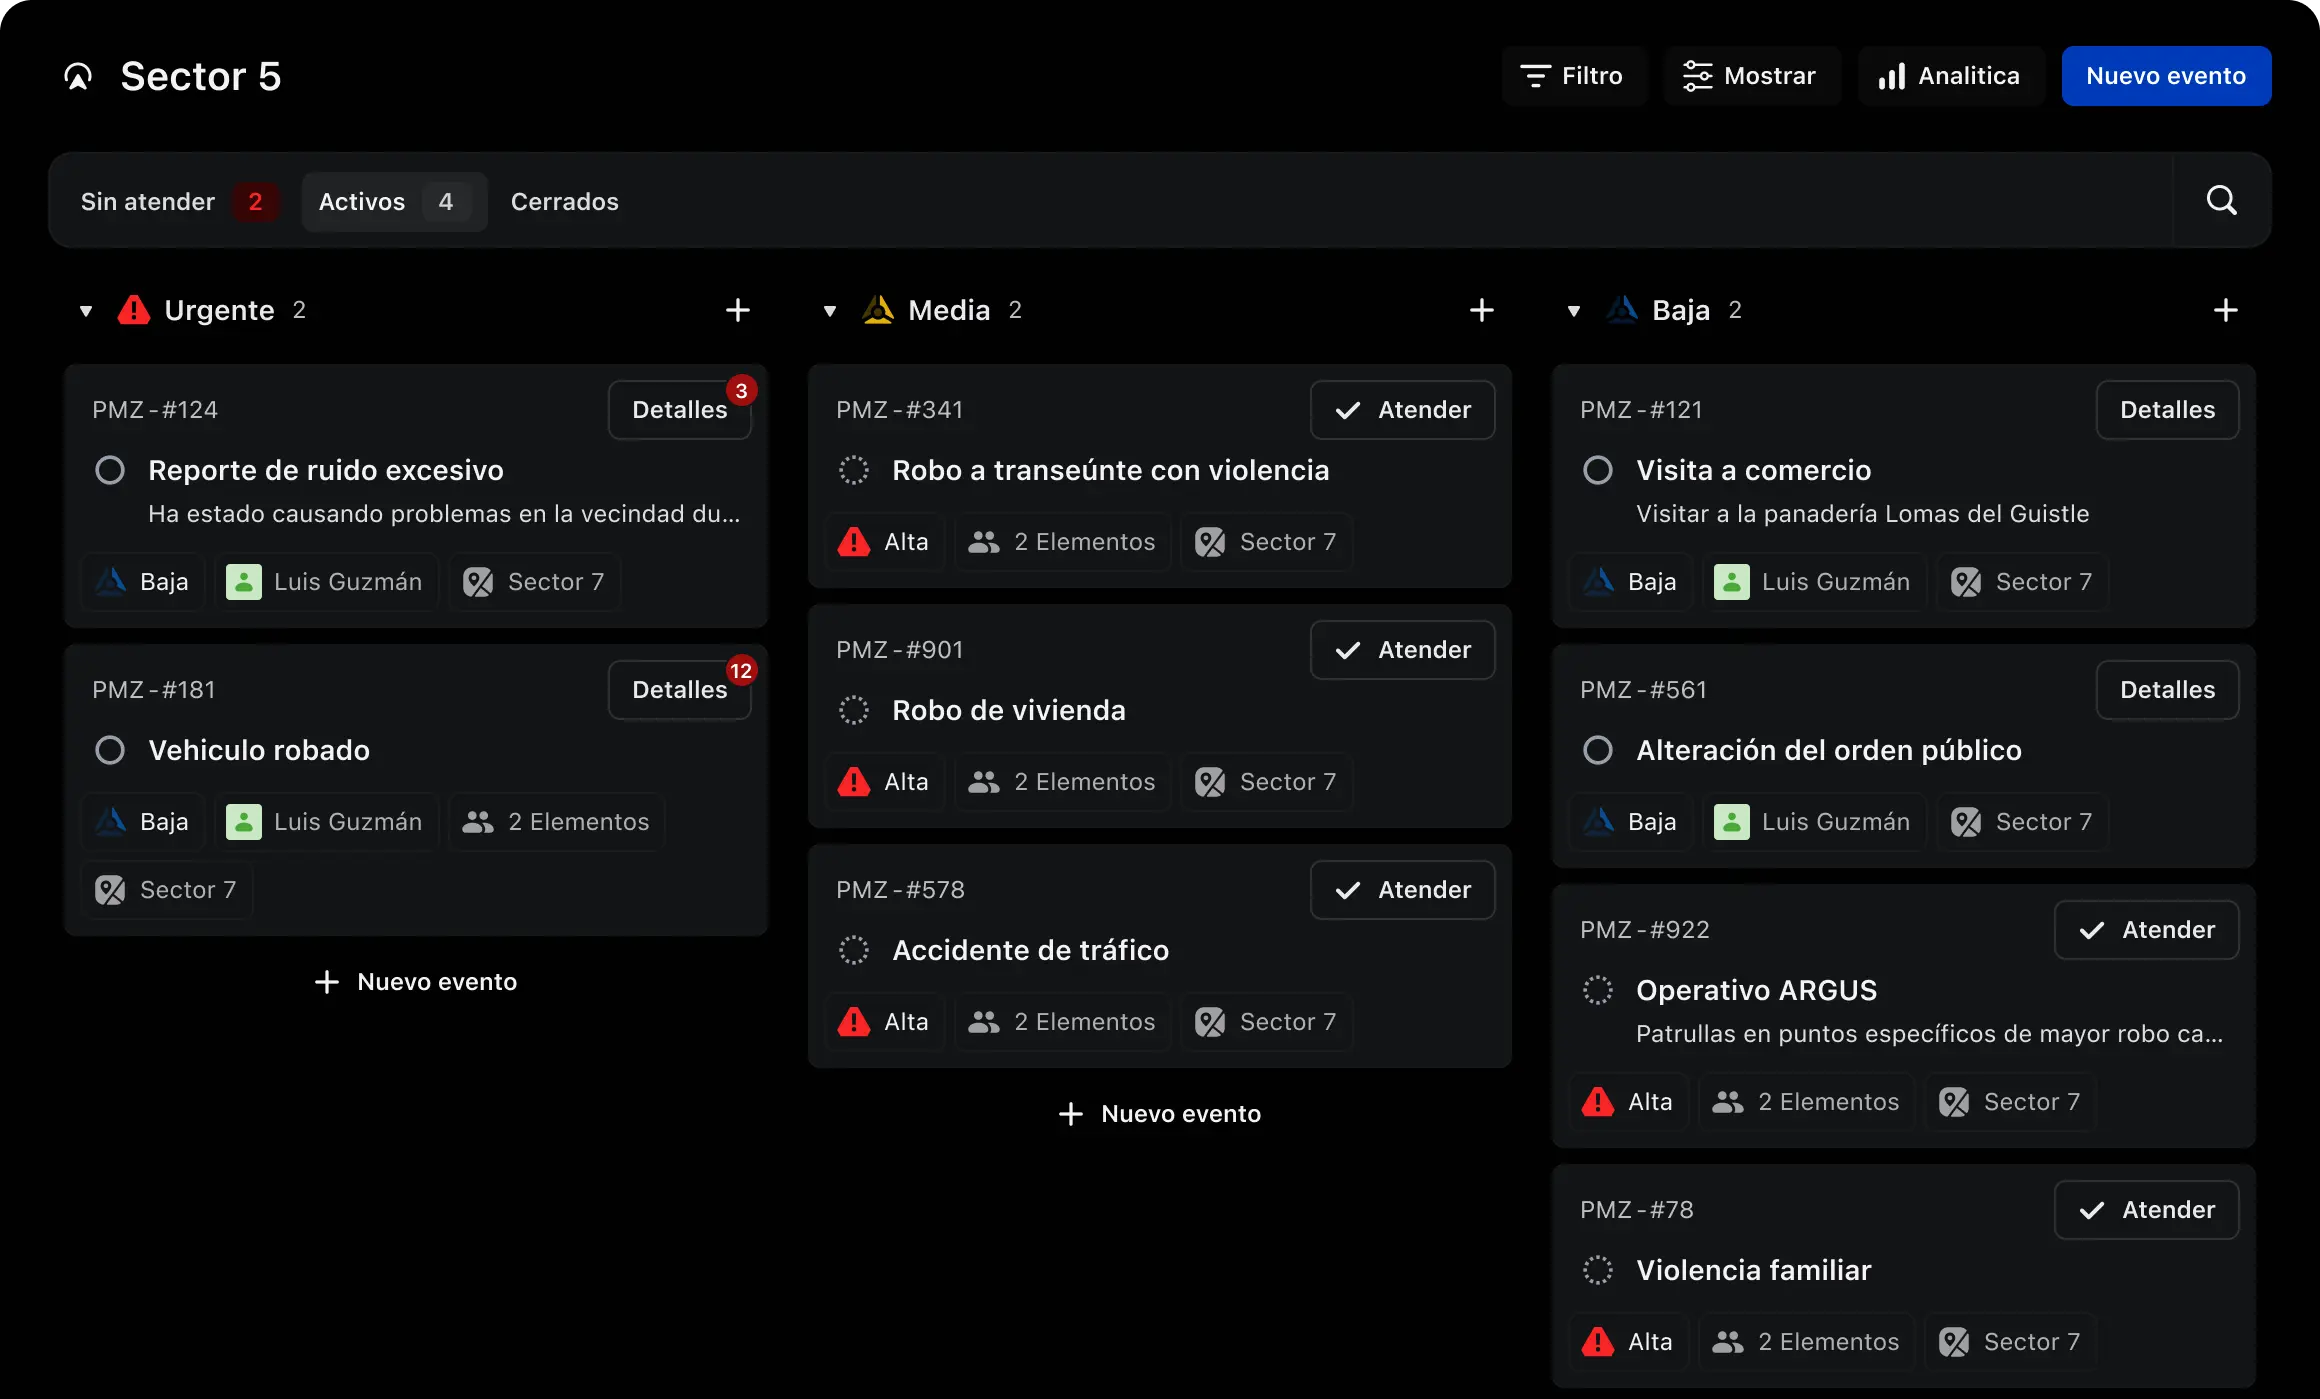
Task: Click the blue Nuevo evento button
Action: click(x=2165, y=76)
